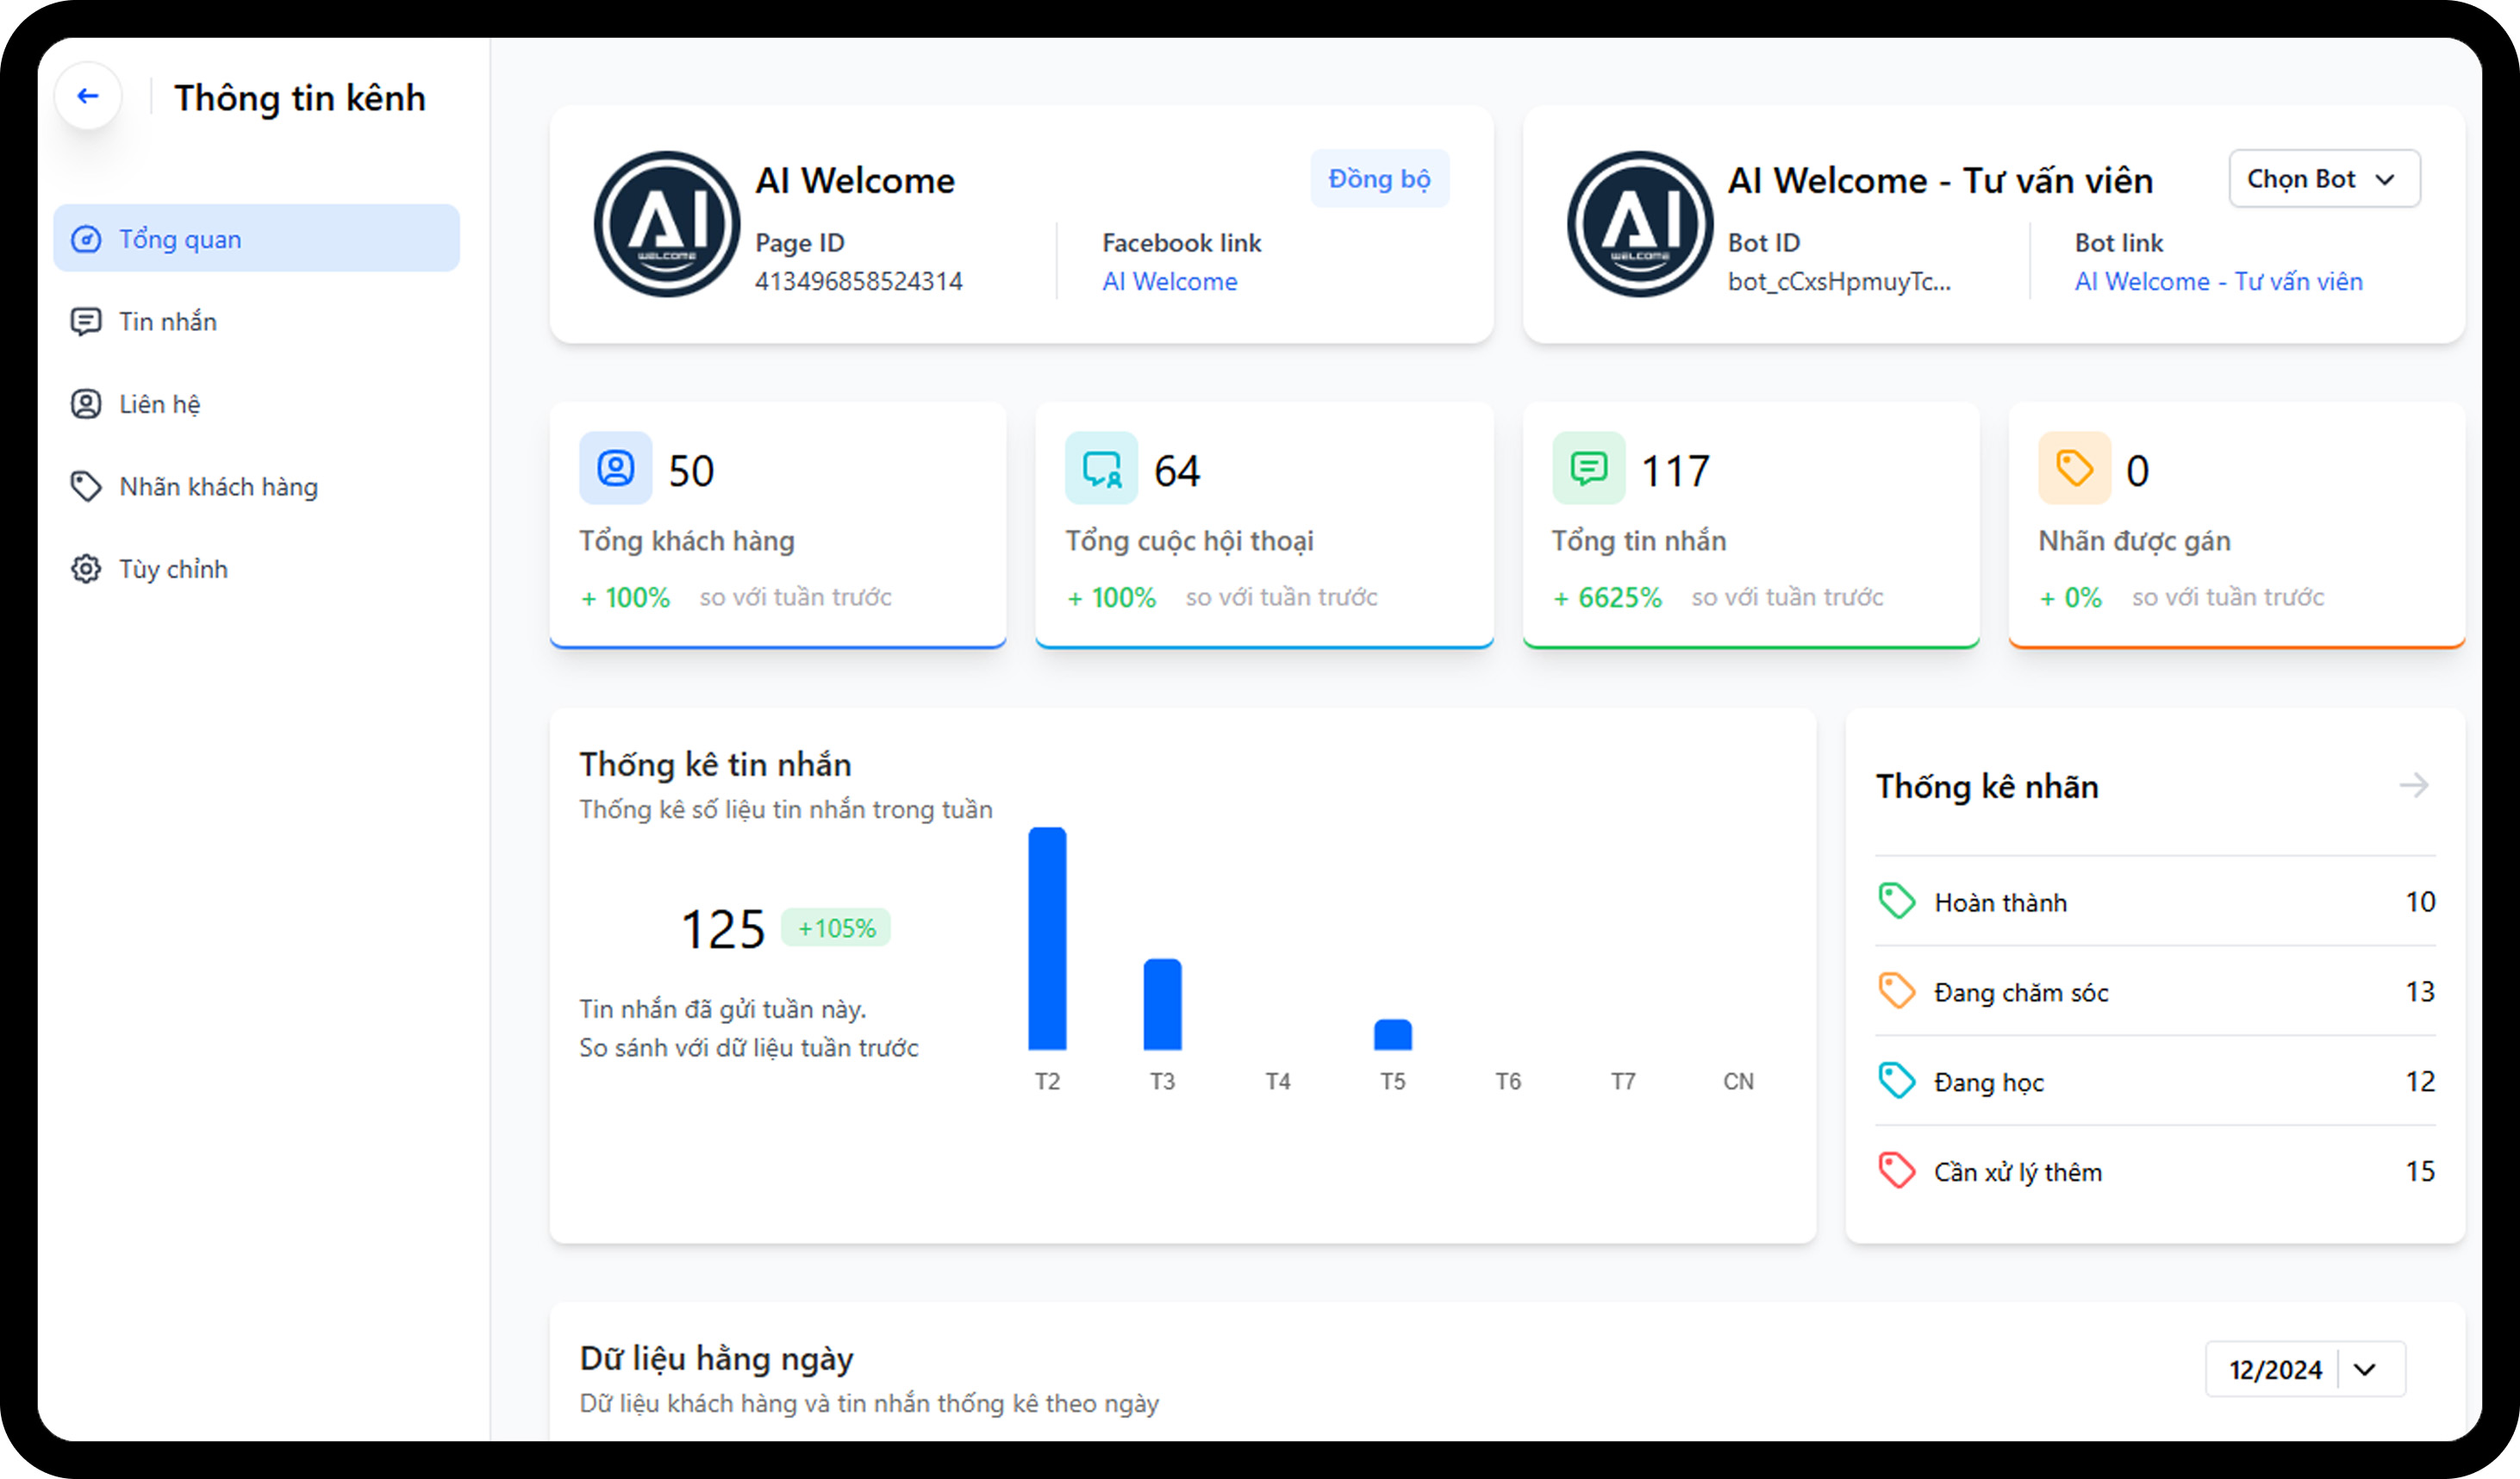Open the AI Welcome Facebook link
The image size is (2520, 1479).
(1169, 282)
